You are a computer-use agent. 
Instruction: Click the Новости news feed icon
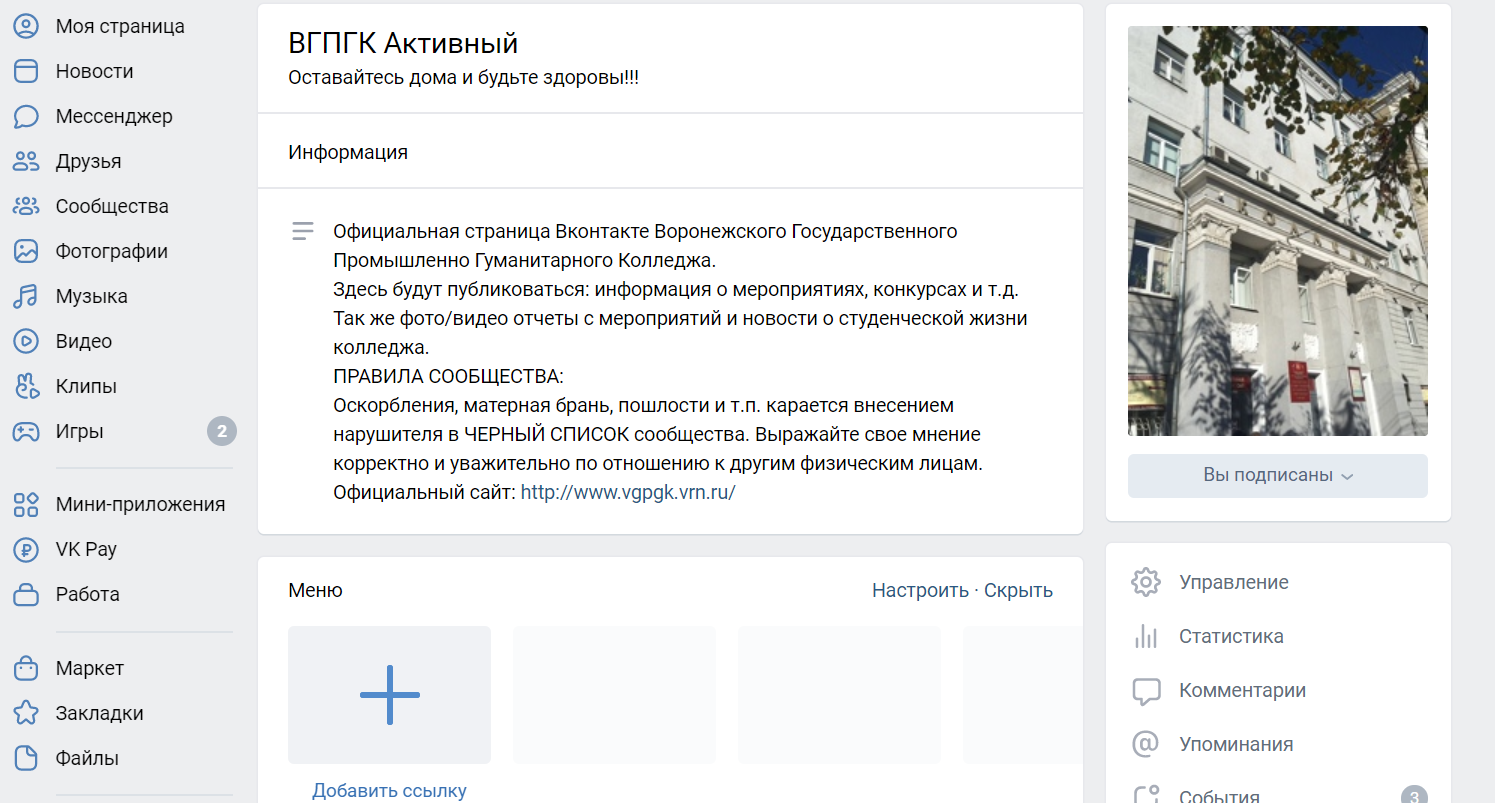(x=26, y=71)
